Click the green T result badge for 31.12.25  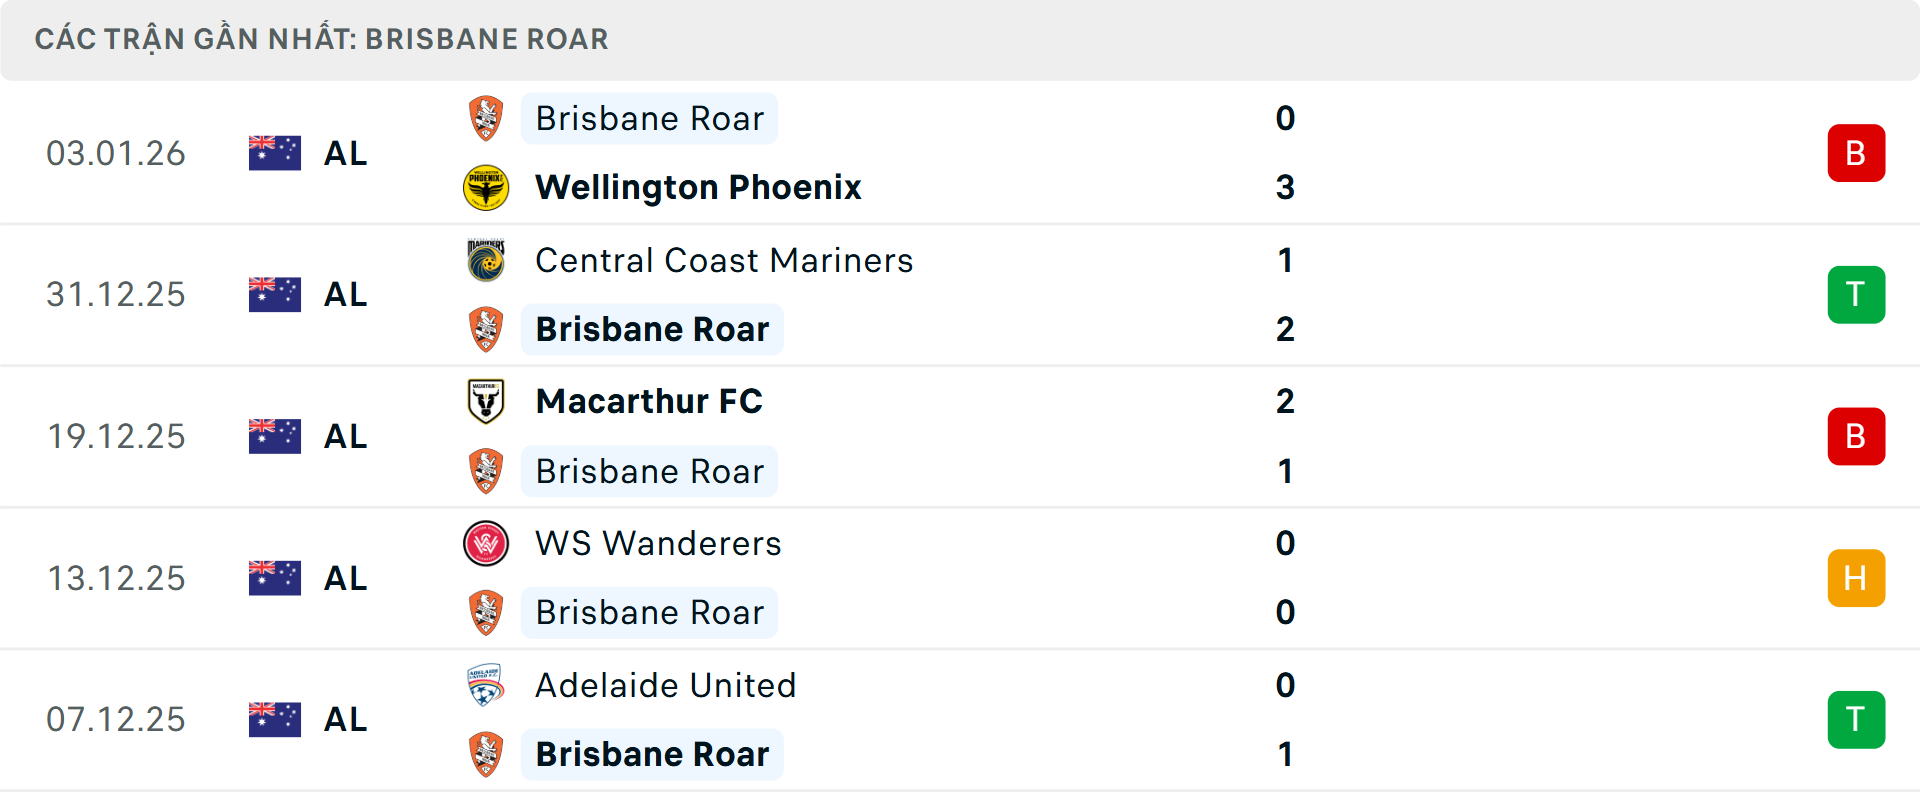(1856, 294)
